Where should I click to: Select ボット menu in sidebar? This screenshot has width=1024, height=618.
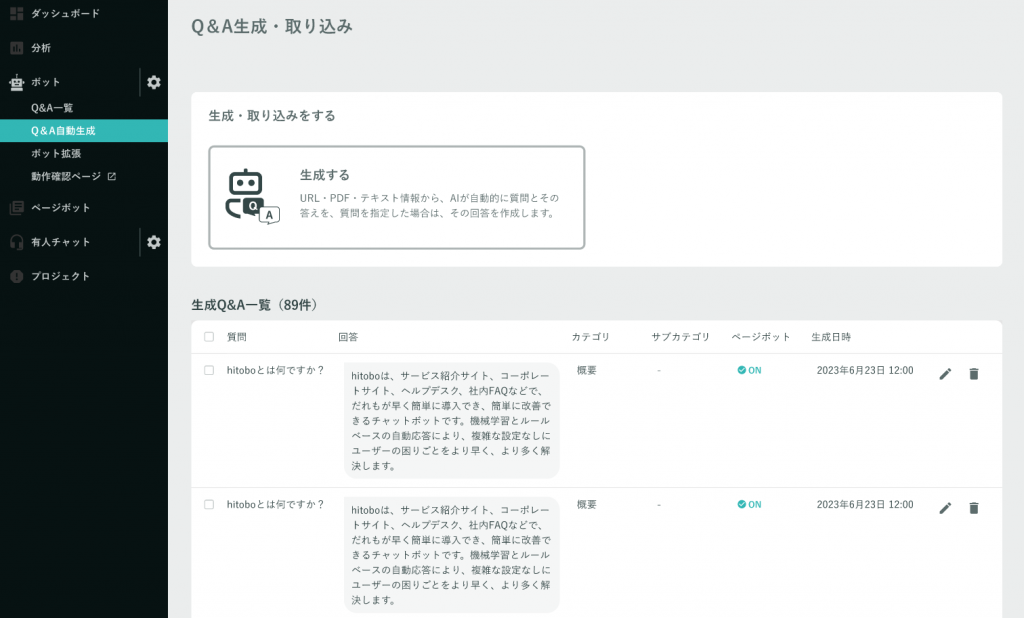(46, 82)
